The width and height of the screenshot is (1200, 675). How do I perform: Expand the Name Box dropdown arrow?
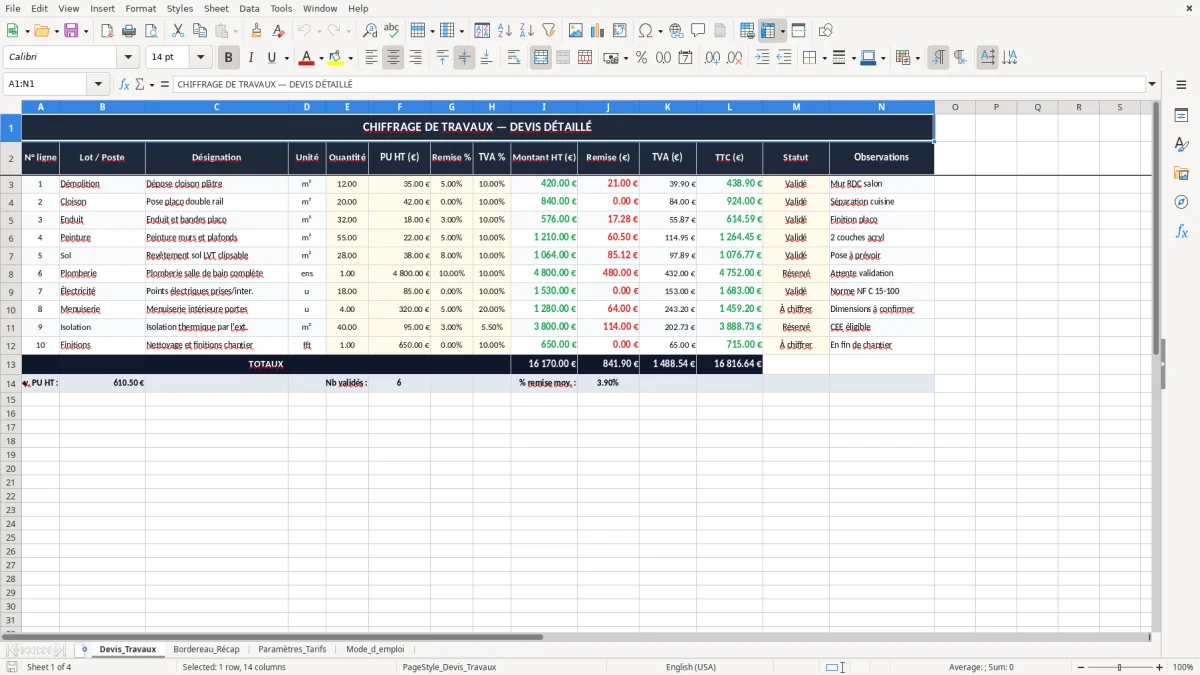[98, 84]
